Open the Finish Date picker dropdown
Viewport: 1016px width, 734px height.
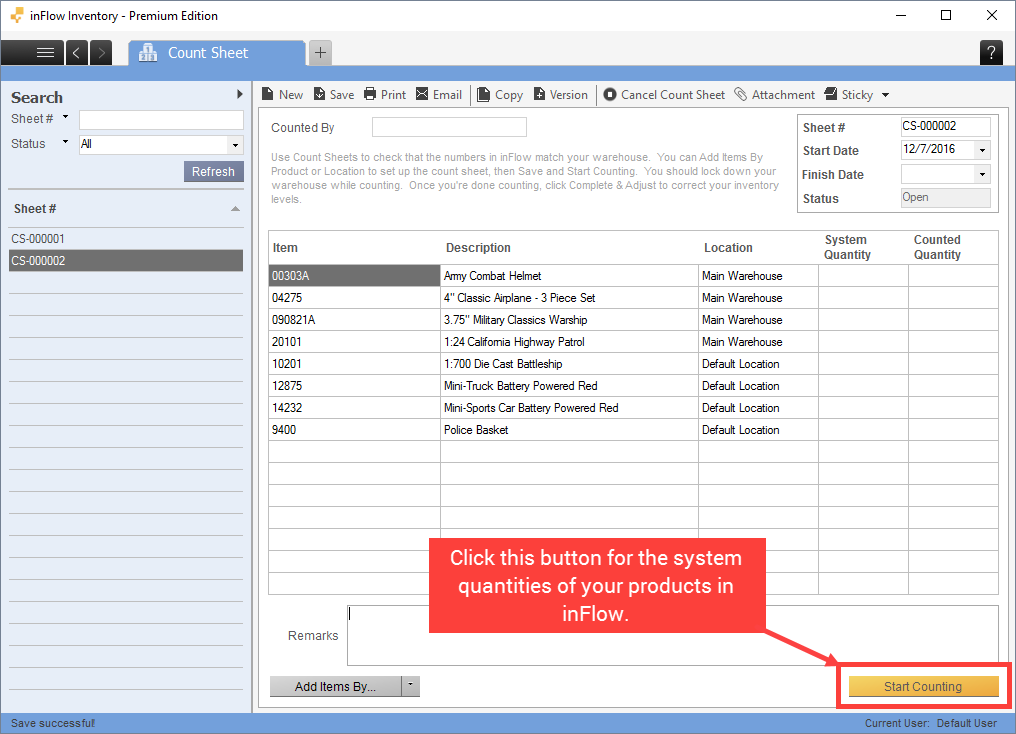pos(982,174)
